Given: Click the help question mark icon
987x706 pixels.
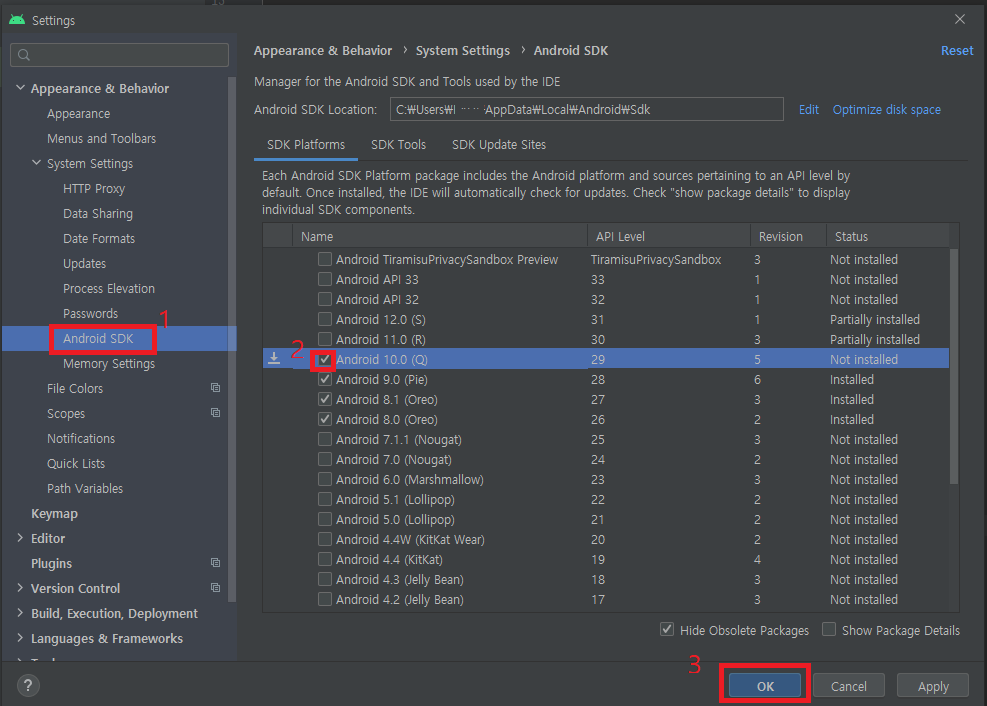Looking at the screenshot, I should (27, 685).
